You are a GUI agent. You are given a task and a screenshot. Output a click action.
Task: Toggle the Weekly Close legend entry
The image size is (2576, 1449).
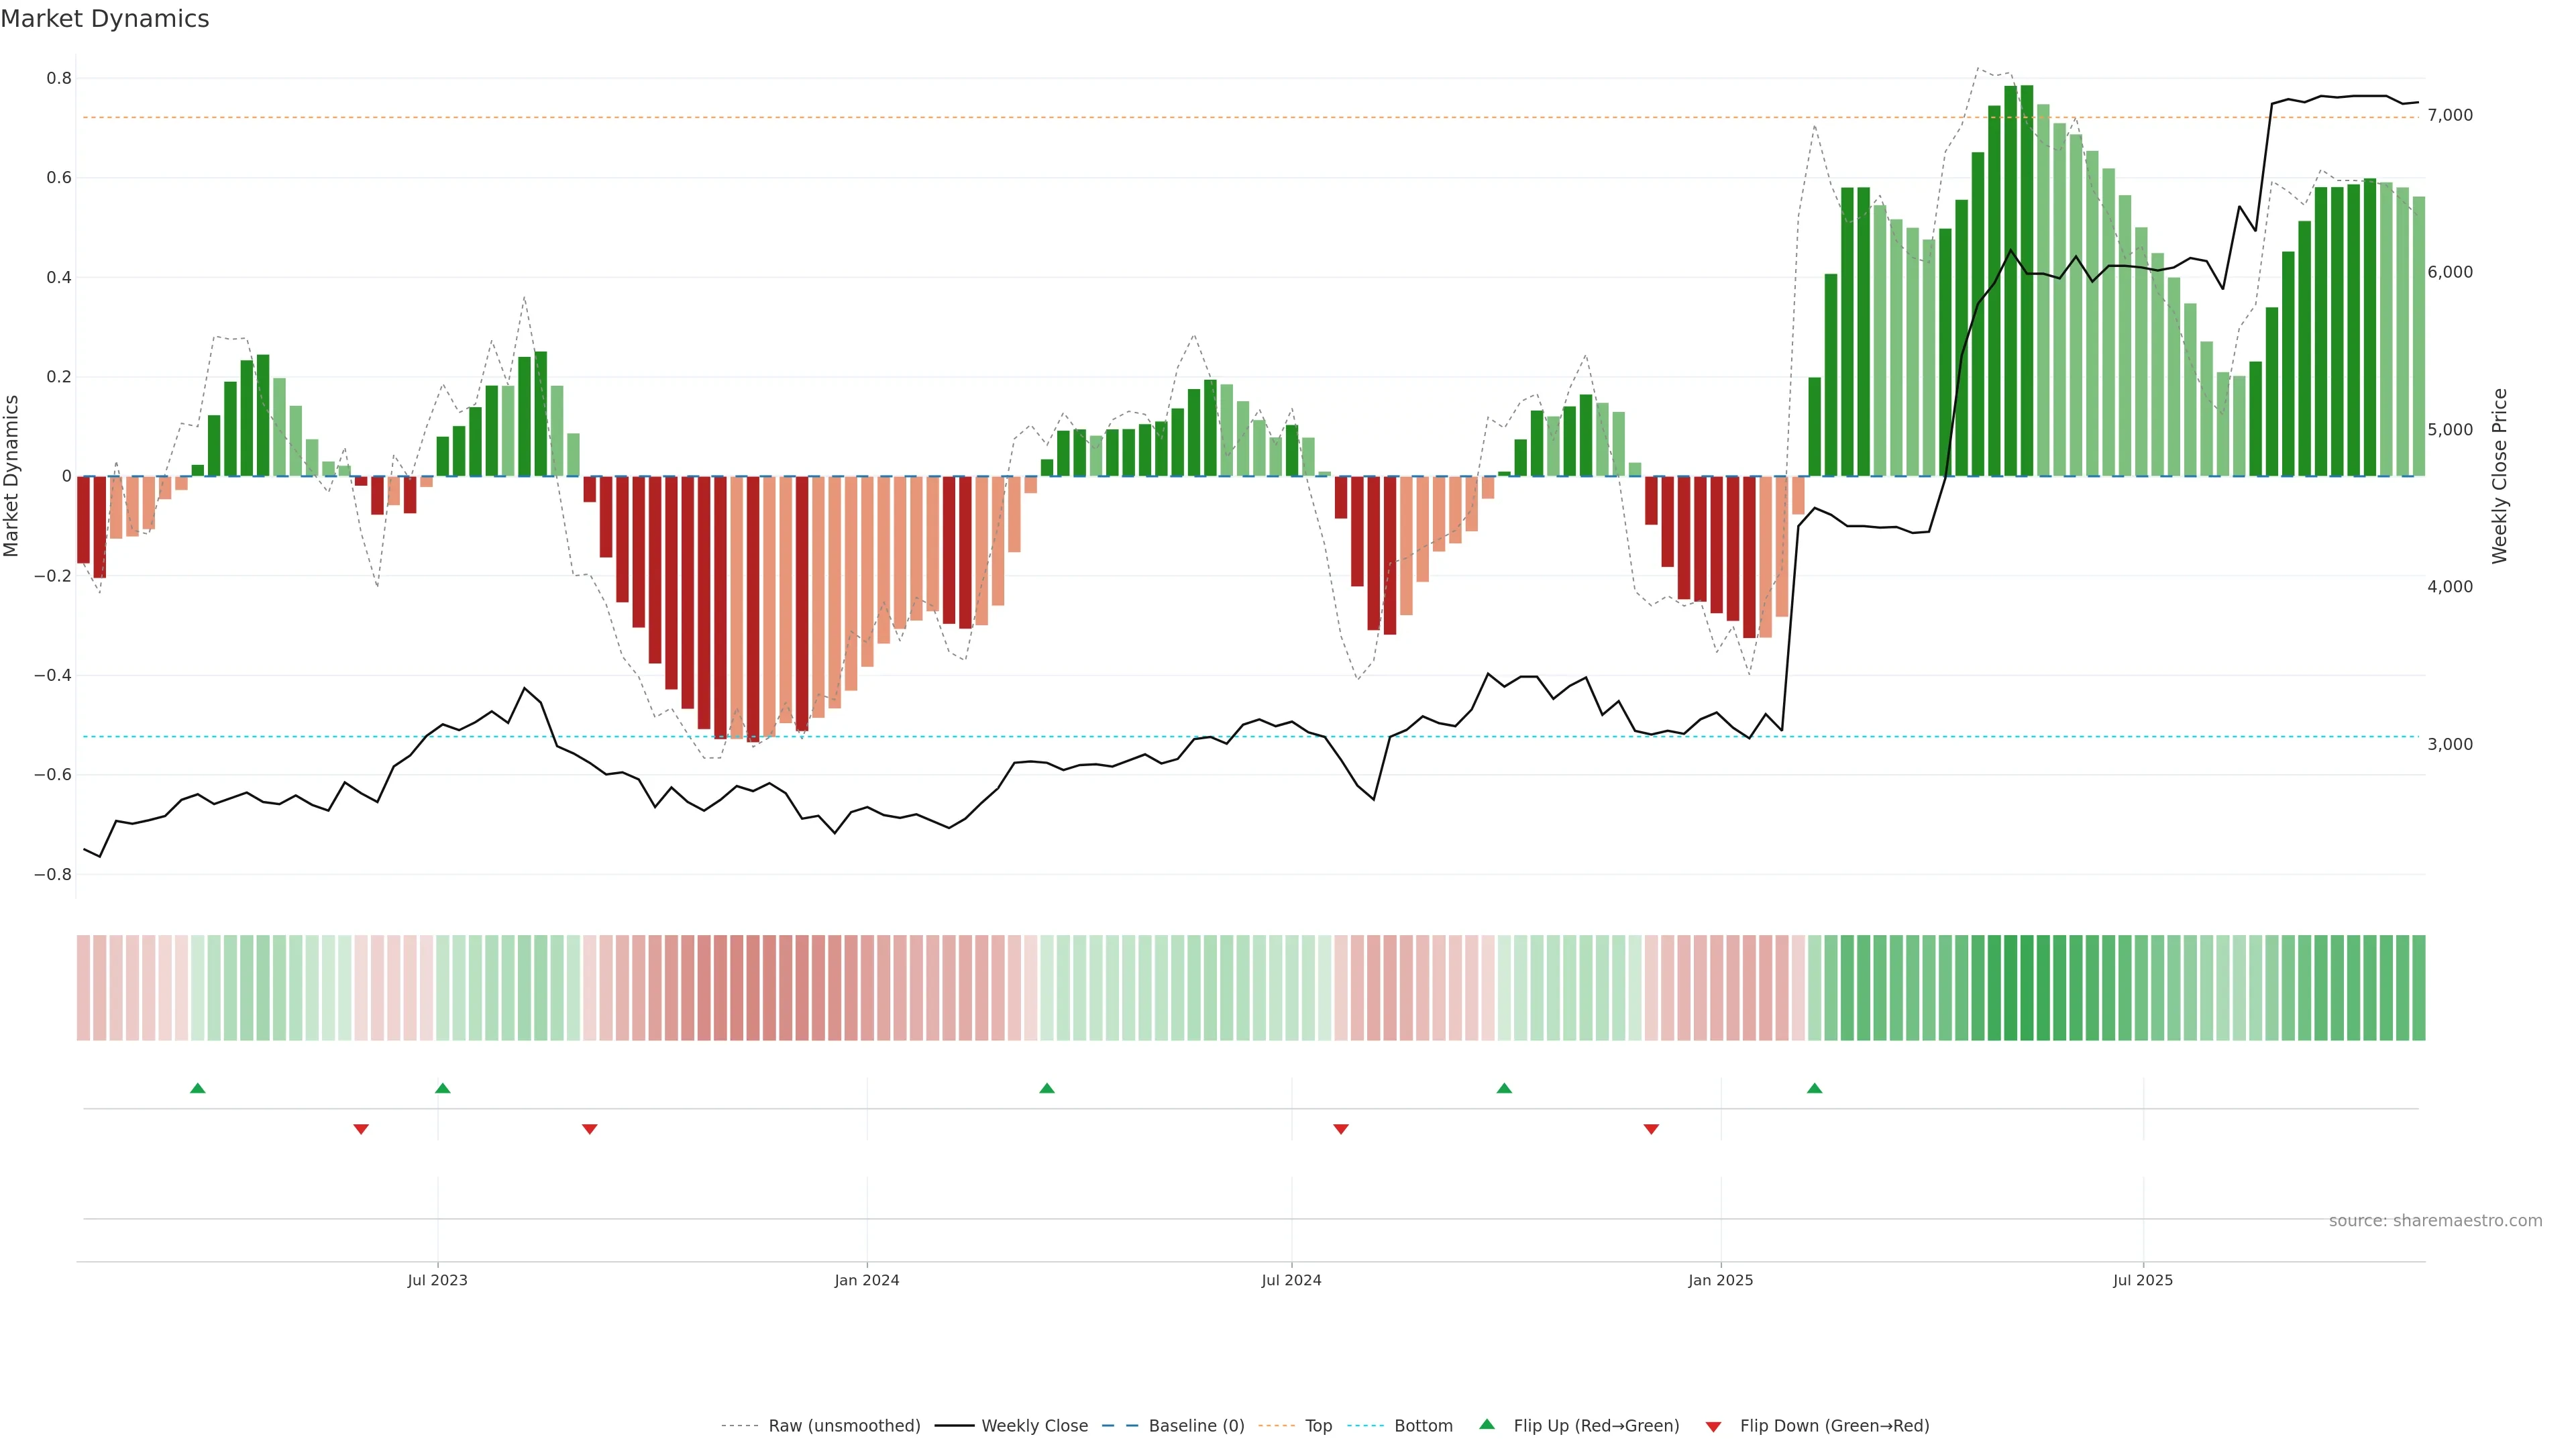pos(1034,1426)
